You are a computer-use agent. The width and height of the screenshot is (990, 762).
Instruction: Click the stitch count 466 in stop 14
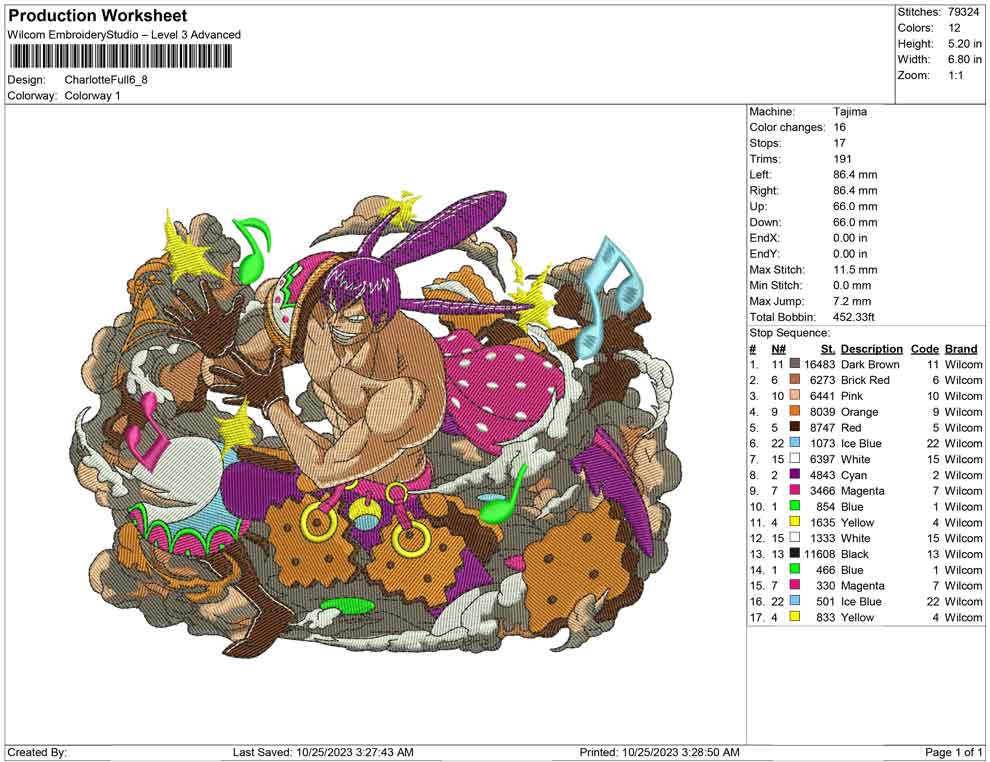(825, 569)
